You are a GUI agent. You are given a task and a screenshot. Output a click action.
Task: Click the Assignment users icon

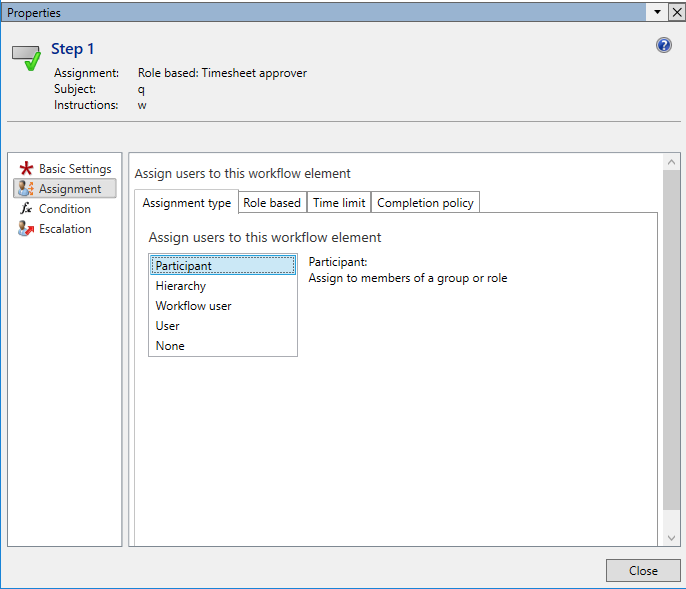(x=27, y=189)
